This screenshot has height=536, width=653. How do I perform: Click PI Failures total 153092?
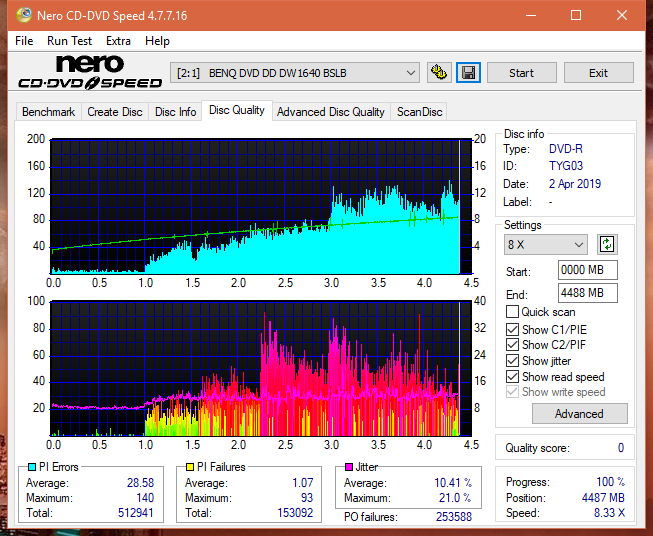[x=295, y=513]
